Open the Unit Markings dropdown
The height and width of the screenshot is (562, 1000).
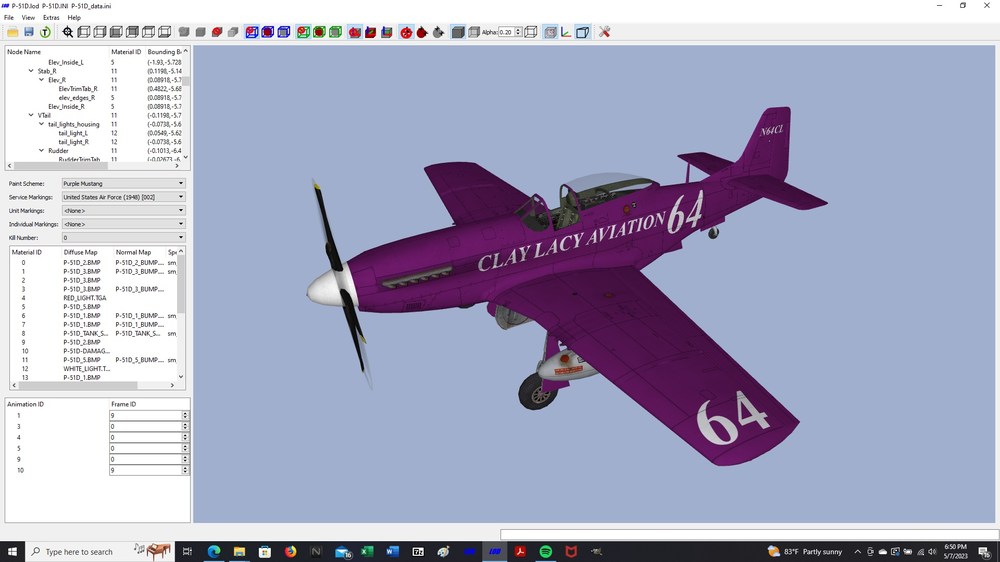(123, 211)
